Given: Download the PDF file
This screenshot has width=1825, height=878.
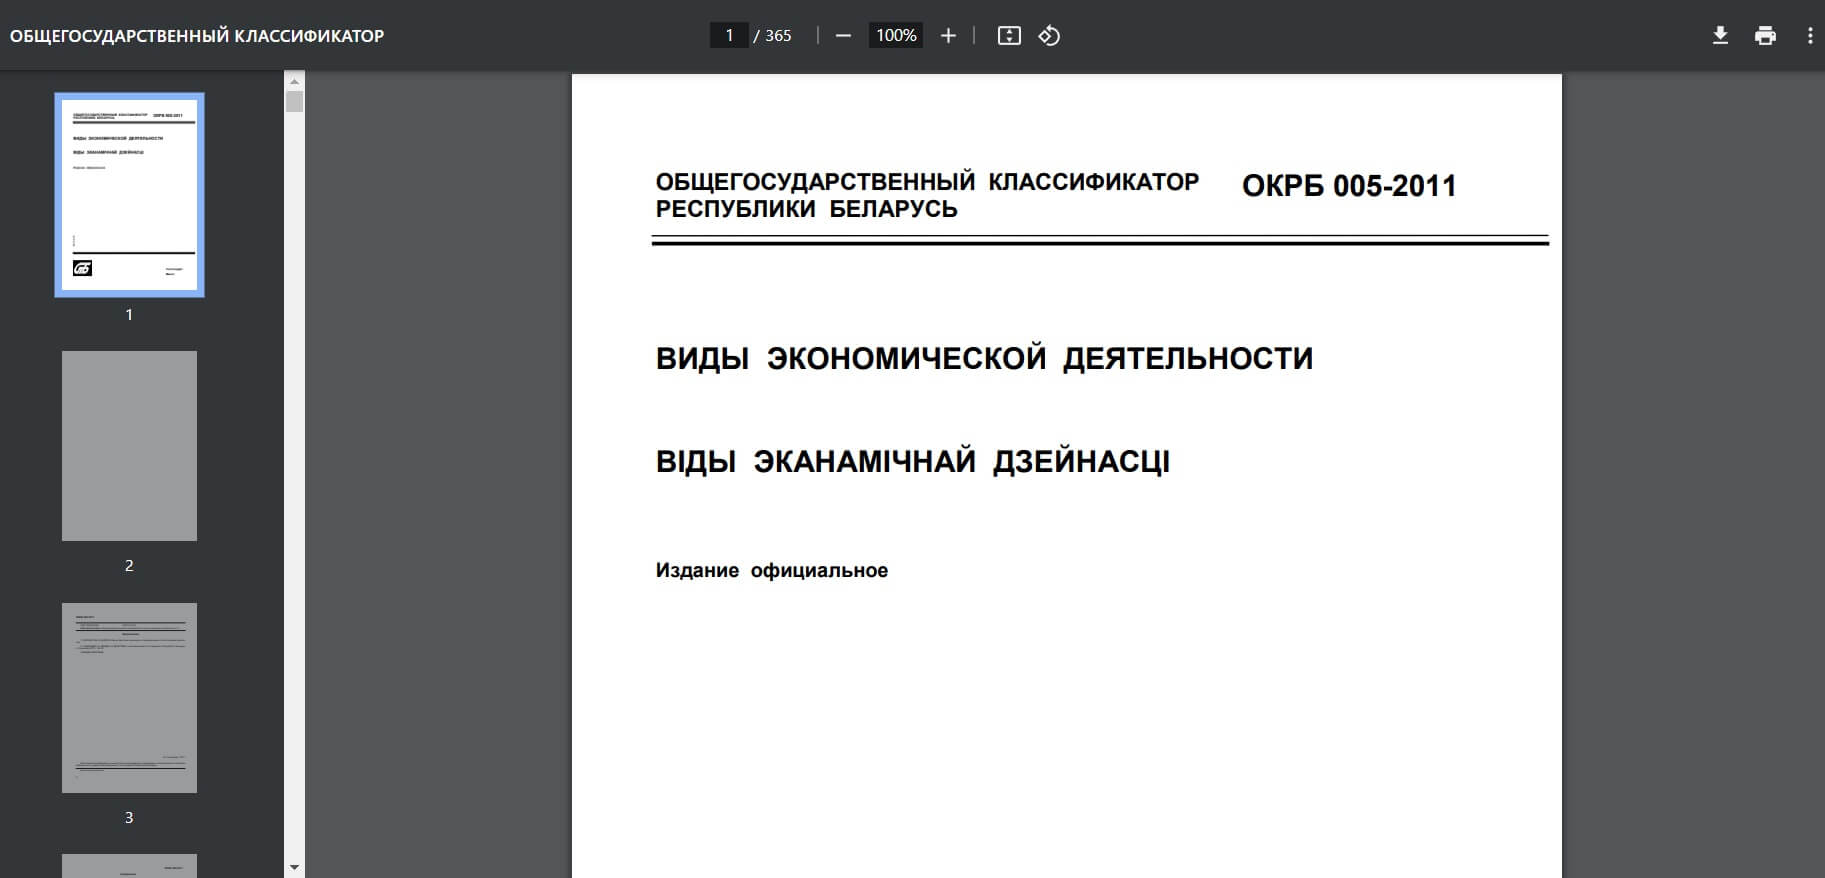Looking at the screenshot, I should (1720, 36).
